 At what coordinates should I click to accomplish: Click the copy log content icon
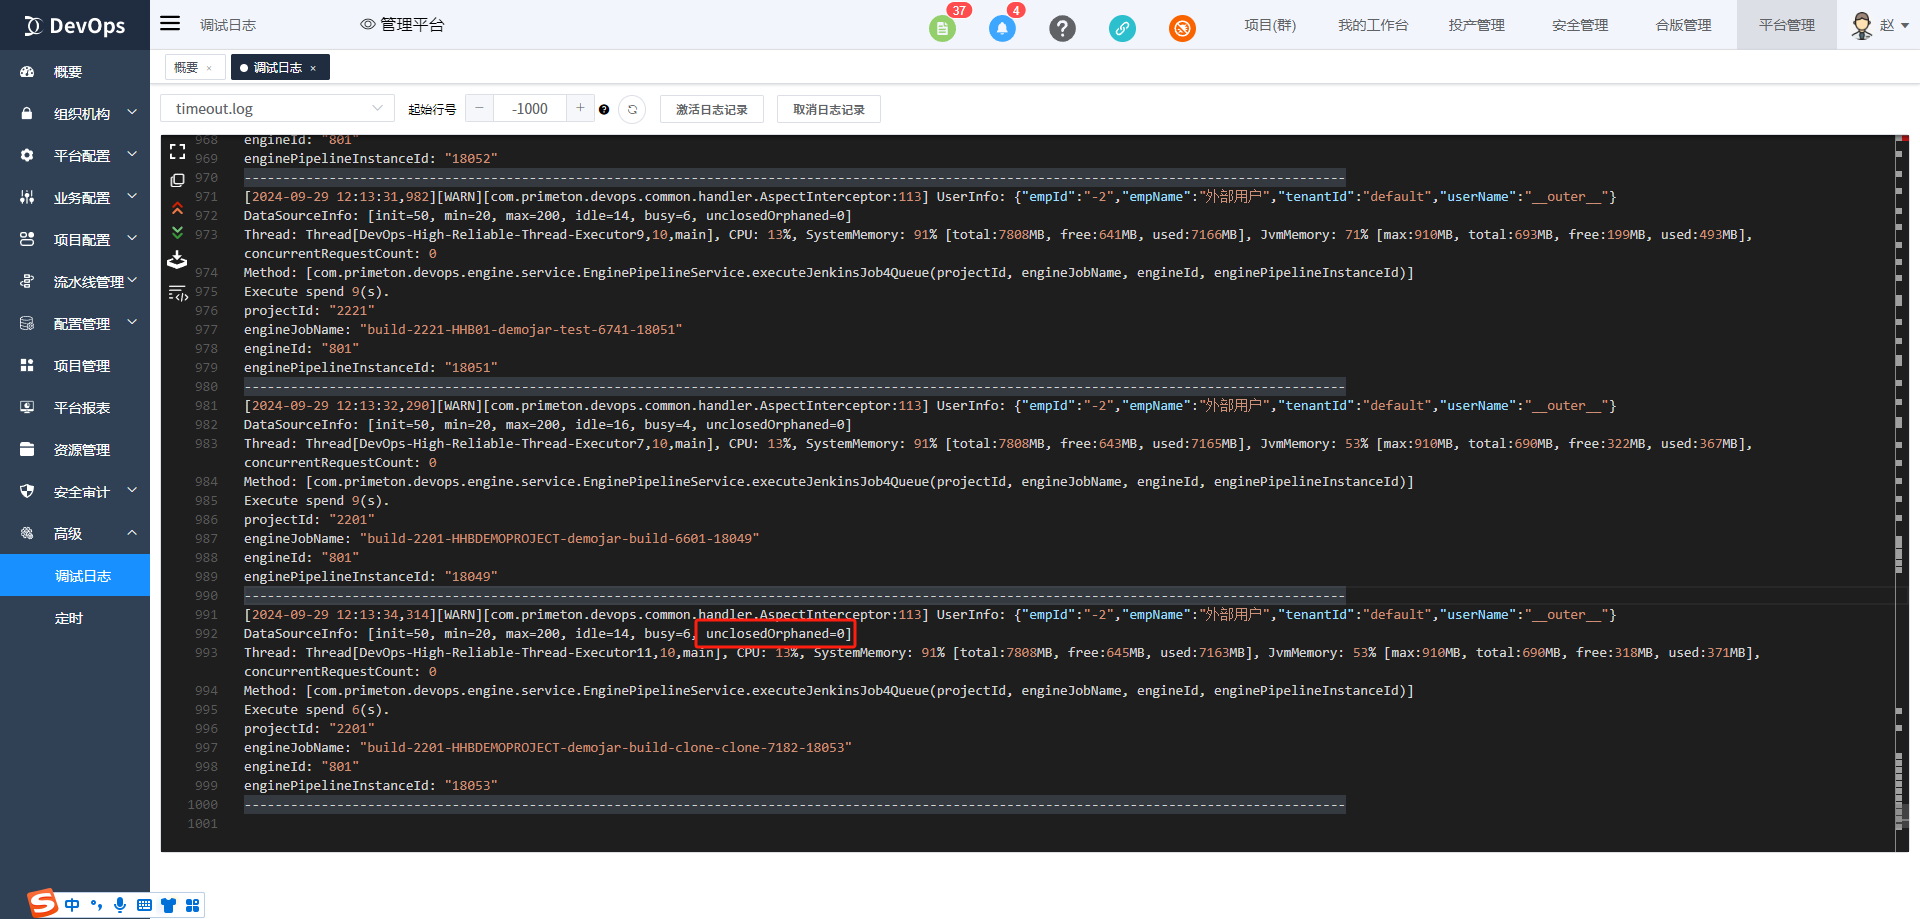pyautogui.click(x=177, y=181)
